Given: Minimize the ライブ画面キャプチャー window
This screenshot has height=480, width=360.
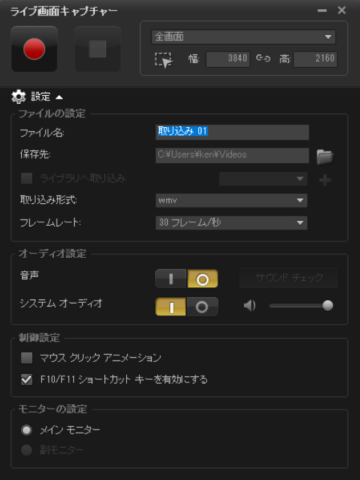Looking at the screenshot, I should (x=322, y=11).
